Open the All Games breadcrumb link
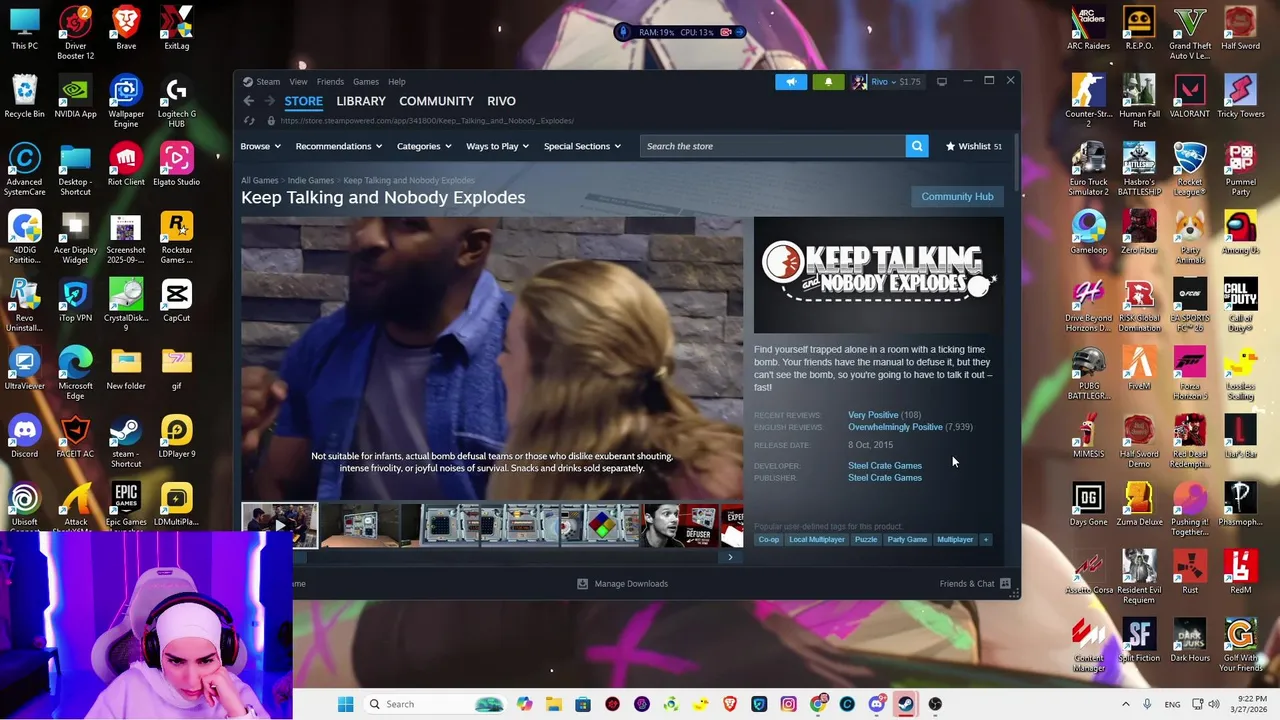This screenshot has height=720, width=1280. pos(259,181)
